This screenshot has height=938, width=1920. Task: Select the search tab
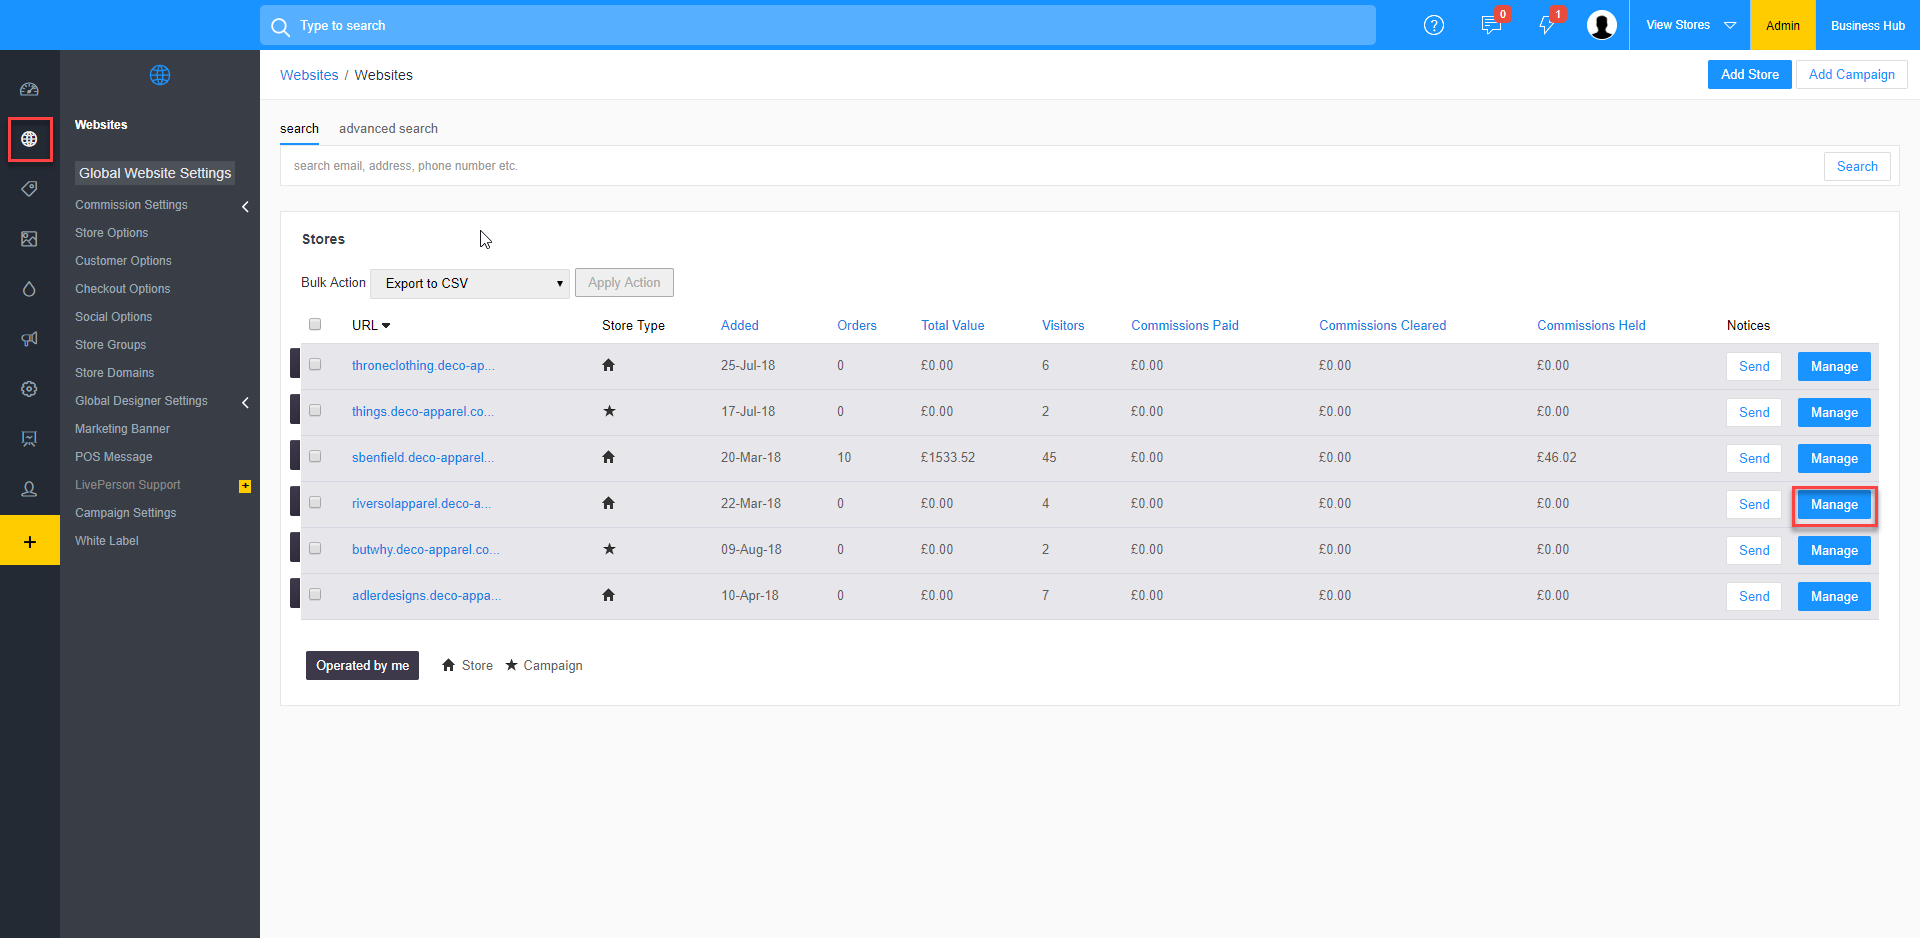point(299,128)
